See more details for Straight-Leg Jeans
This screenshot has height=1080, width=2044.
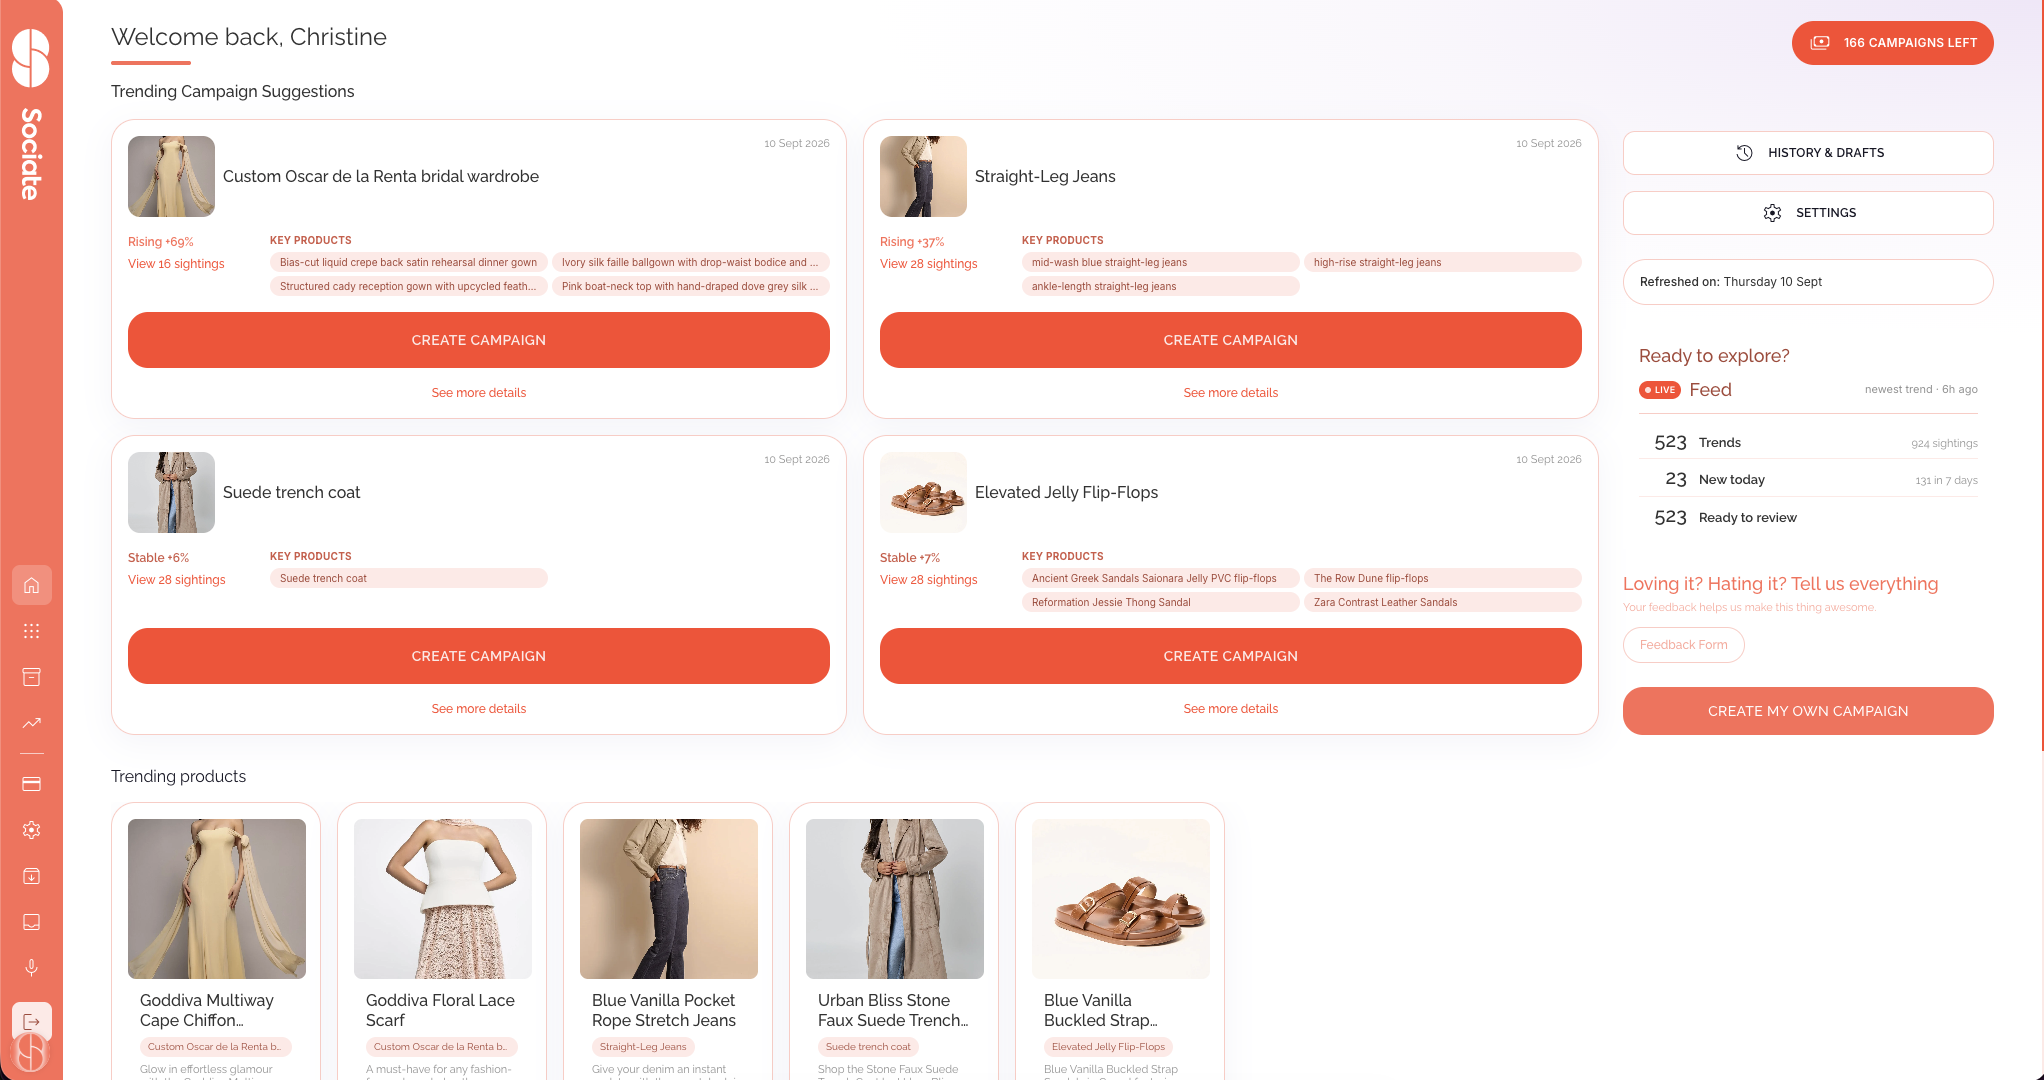click(x=1231, y=393)
